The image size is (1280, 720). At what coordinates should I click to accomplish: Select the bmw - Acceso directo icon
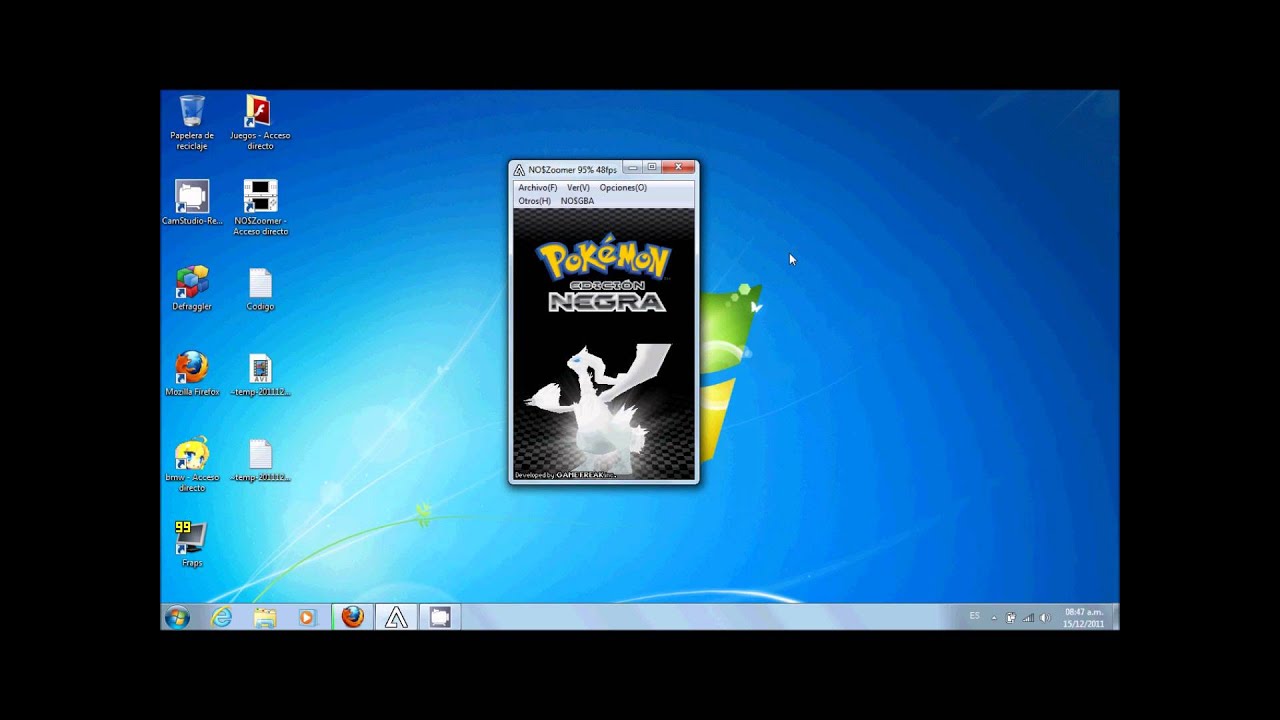coord(192,465)
